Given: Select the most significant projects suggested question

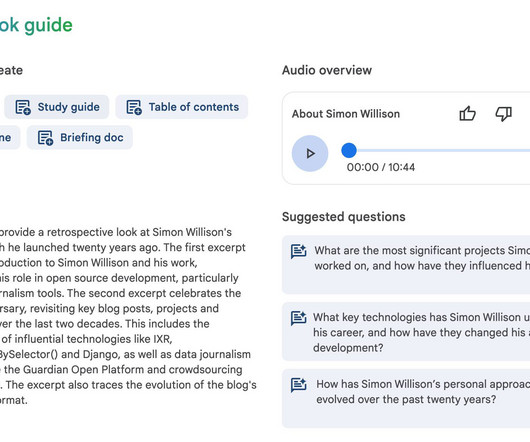Looking at the screenshot, I should (406, 265).
